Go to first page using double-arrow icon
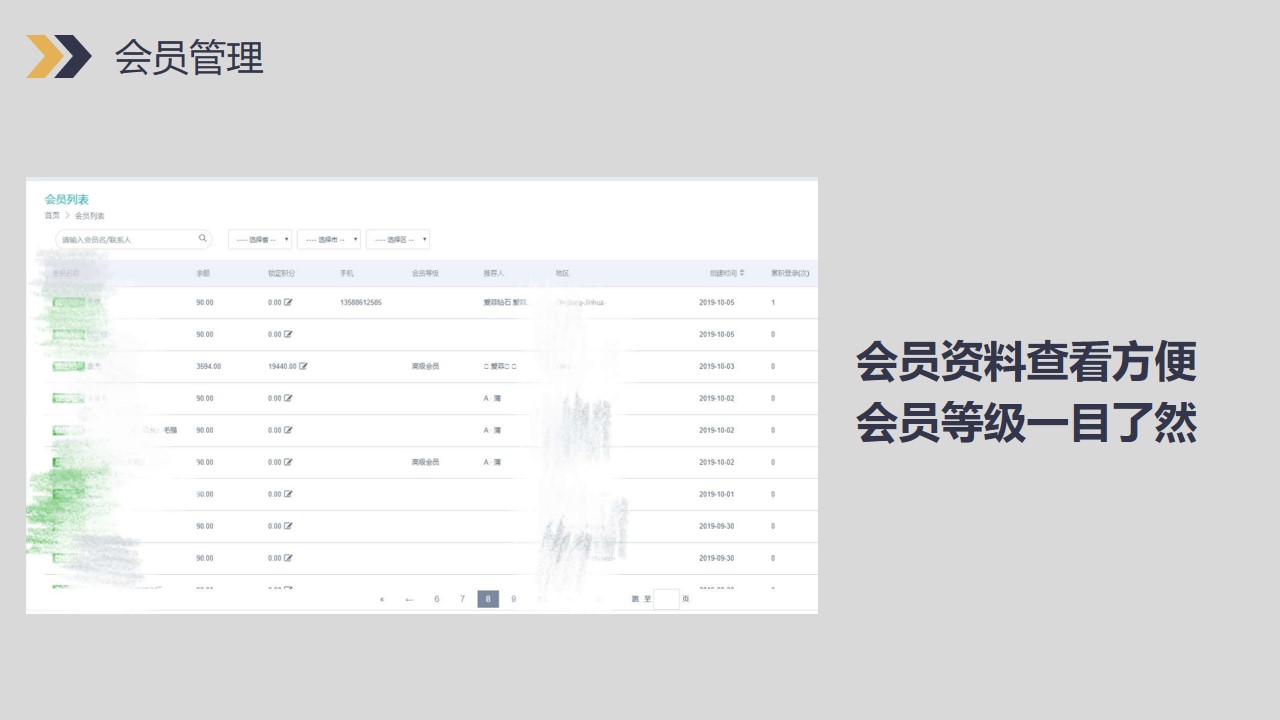This screenshot has height=720, width=1280. click(382, 600)
